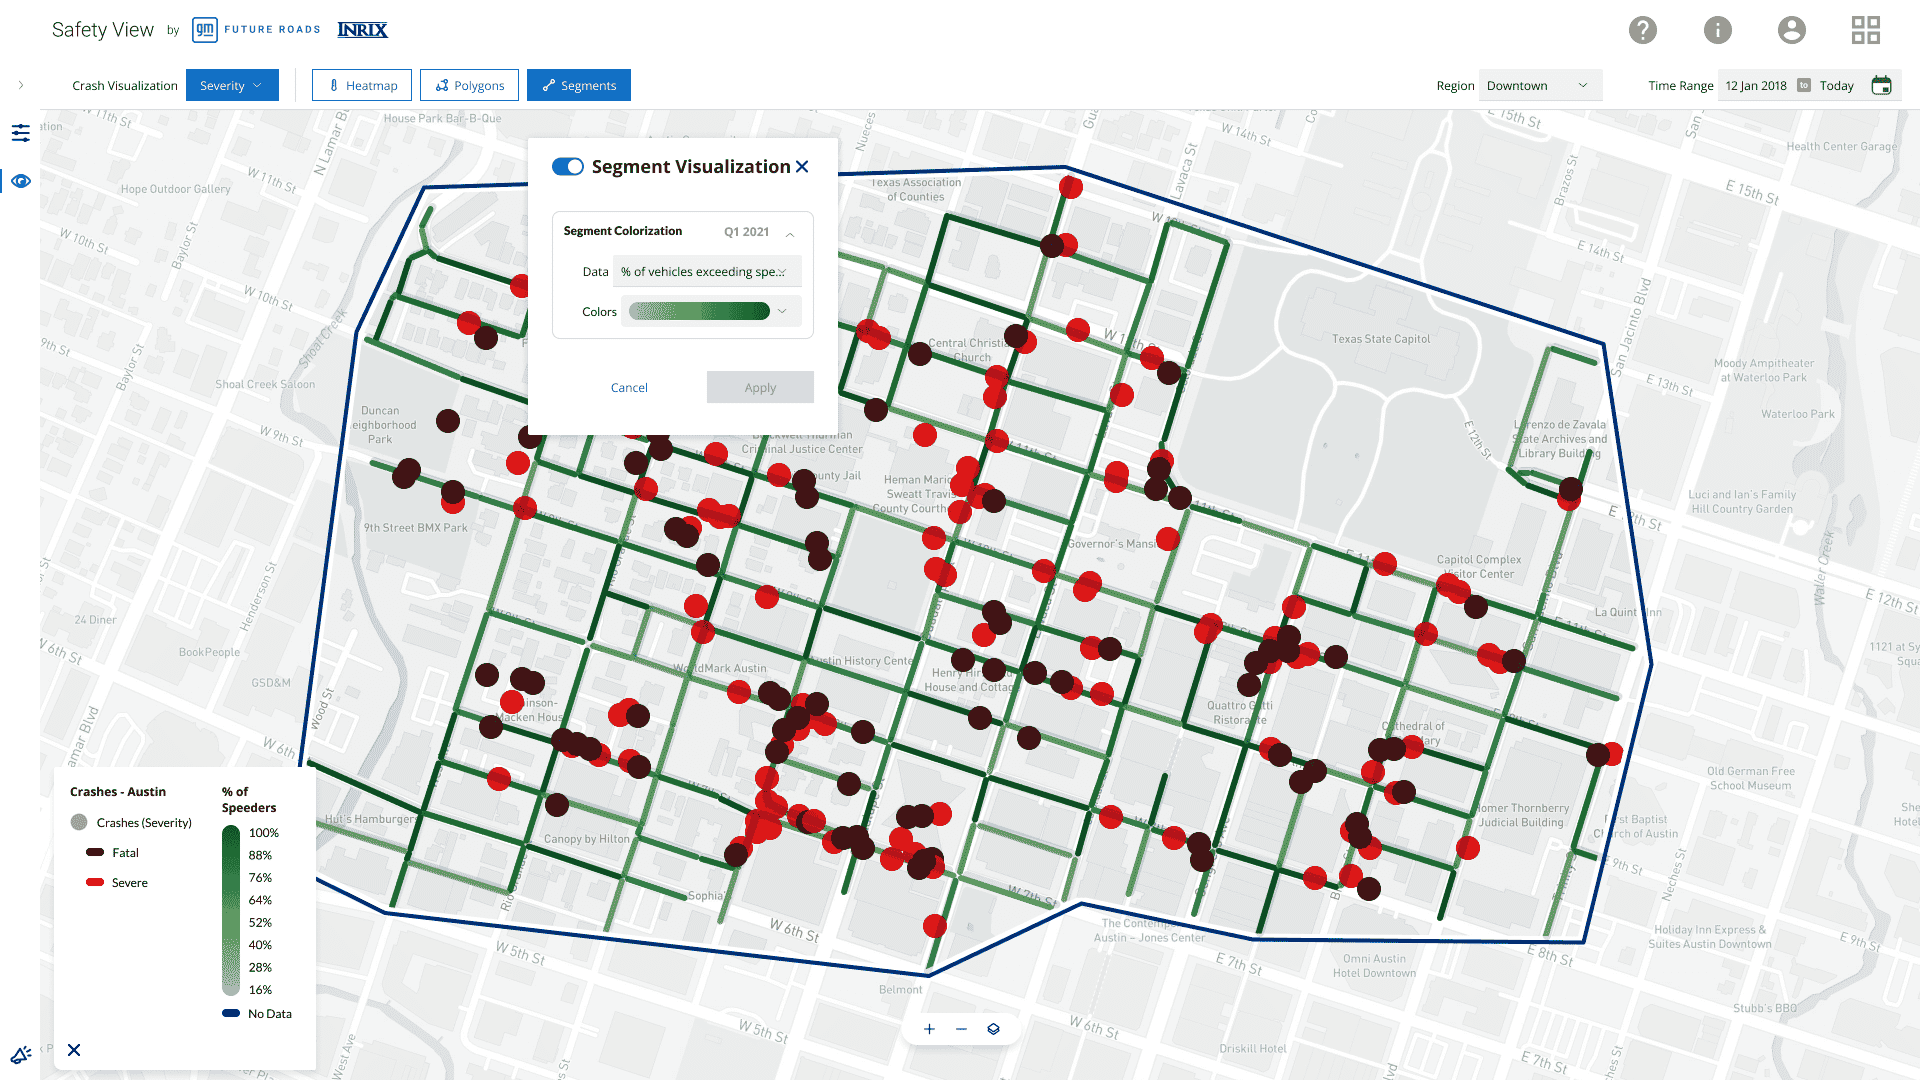Select the Crash Visualization tab
Viewport: 1920px width, 1080px height.
click(125, 84)
